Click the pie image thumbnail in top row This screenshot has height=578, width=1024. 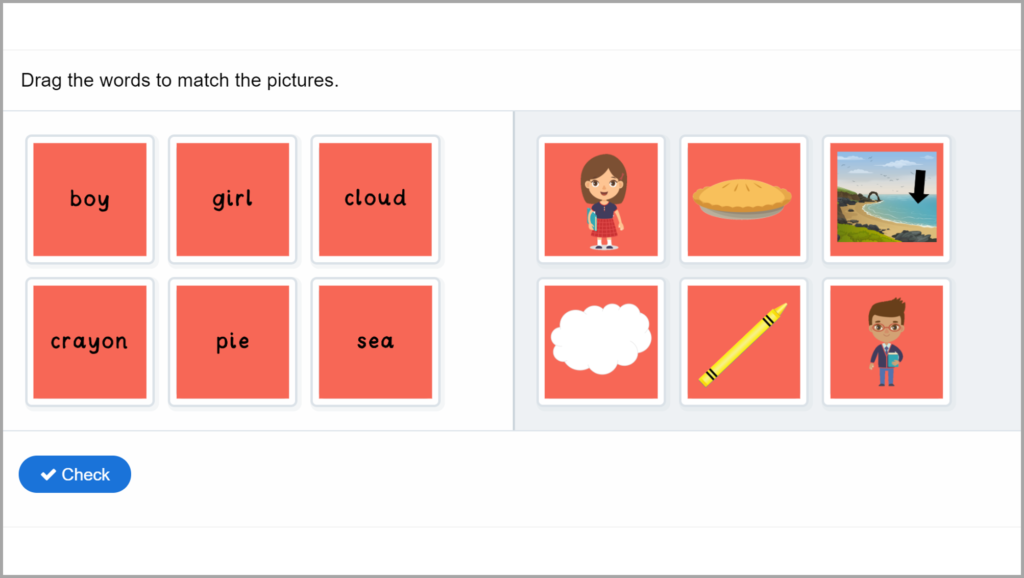743,199
